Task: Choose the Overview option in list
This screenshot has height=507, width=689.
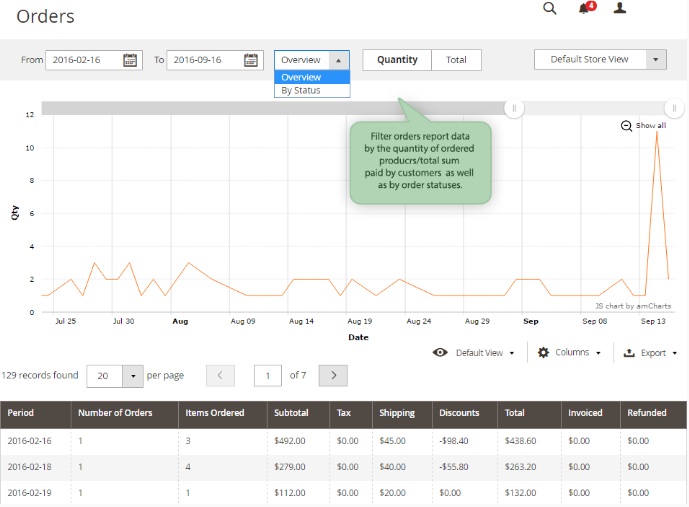Action: click(301, 77)
